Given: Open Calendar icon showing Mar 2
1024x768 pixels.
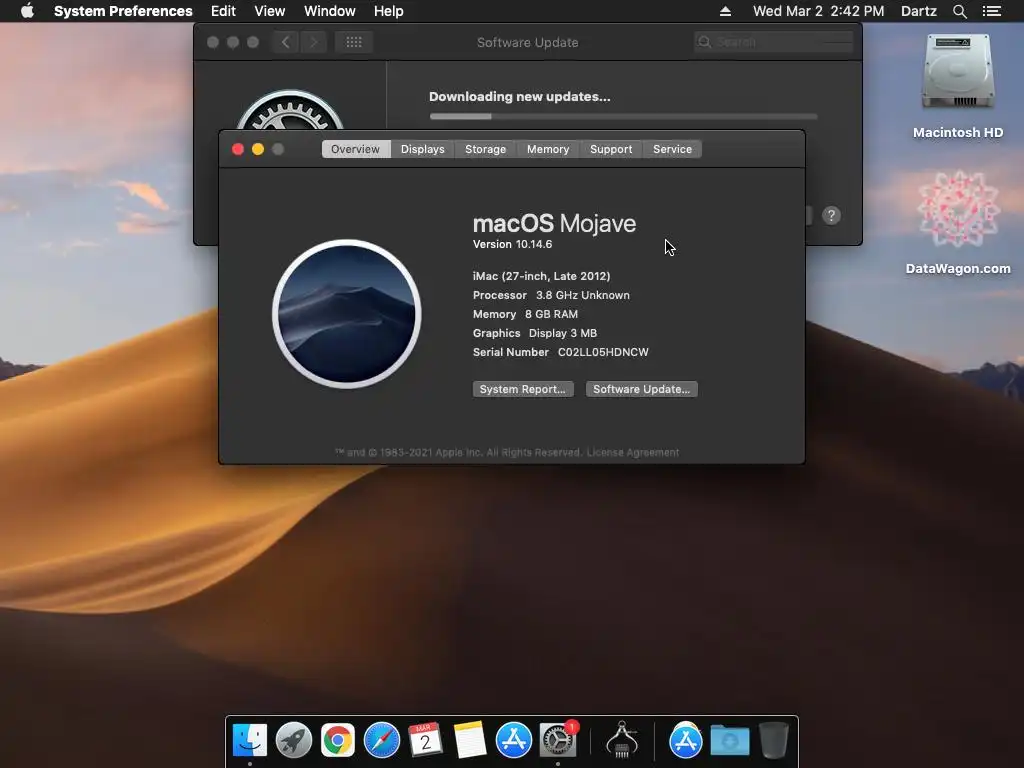Looking at the screenshot, I should [425, 740].
